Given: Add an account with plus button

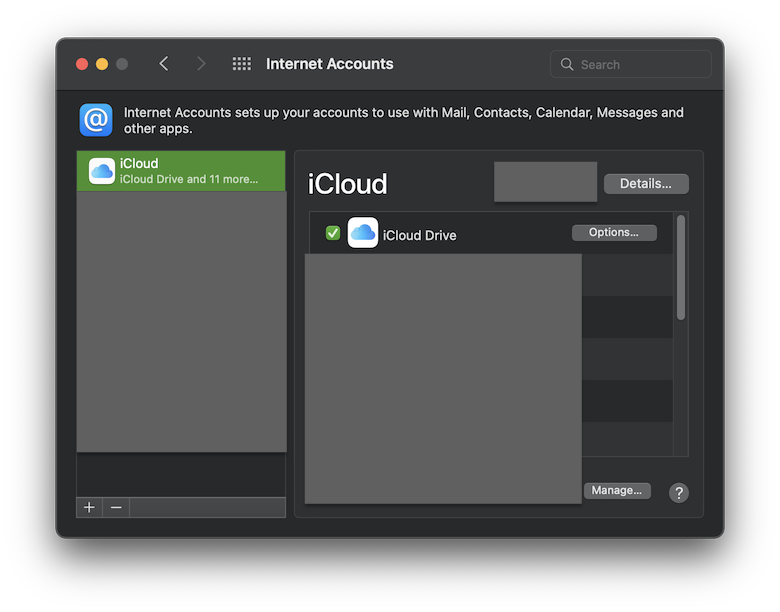Looking at the screenshot, I should pyautogui.click(x=90, y=508).
